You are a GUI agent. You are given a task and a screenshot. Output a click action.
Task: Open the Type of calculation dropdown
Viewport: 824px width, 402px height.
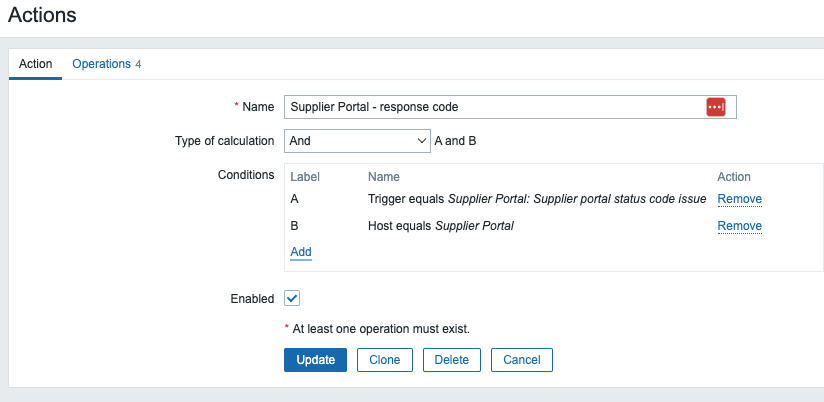(356, 141)
